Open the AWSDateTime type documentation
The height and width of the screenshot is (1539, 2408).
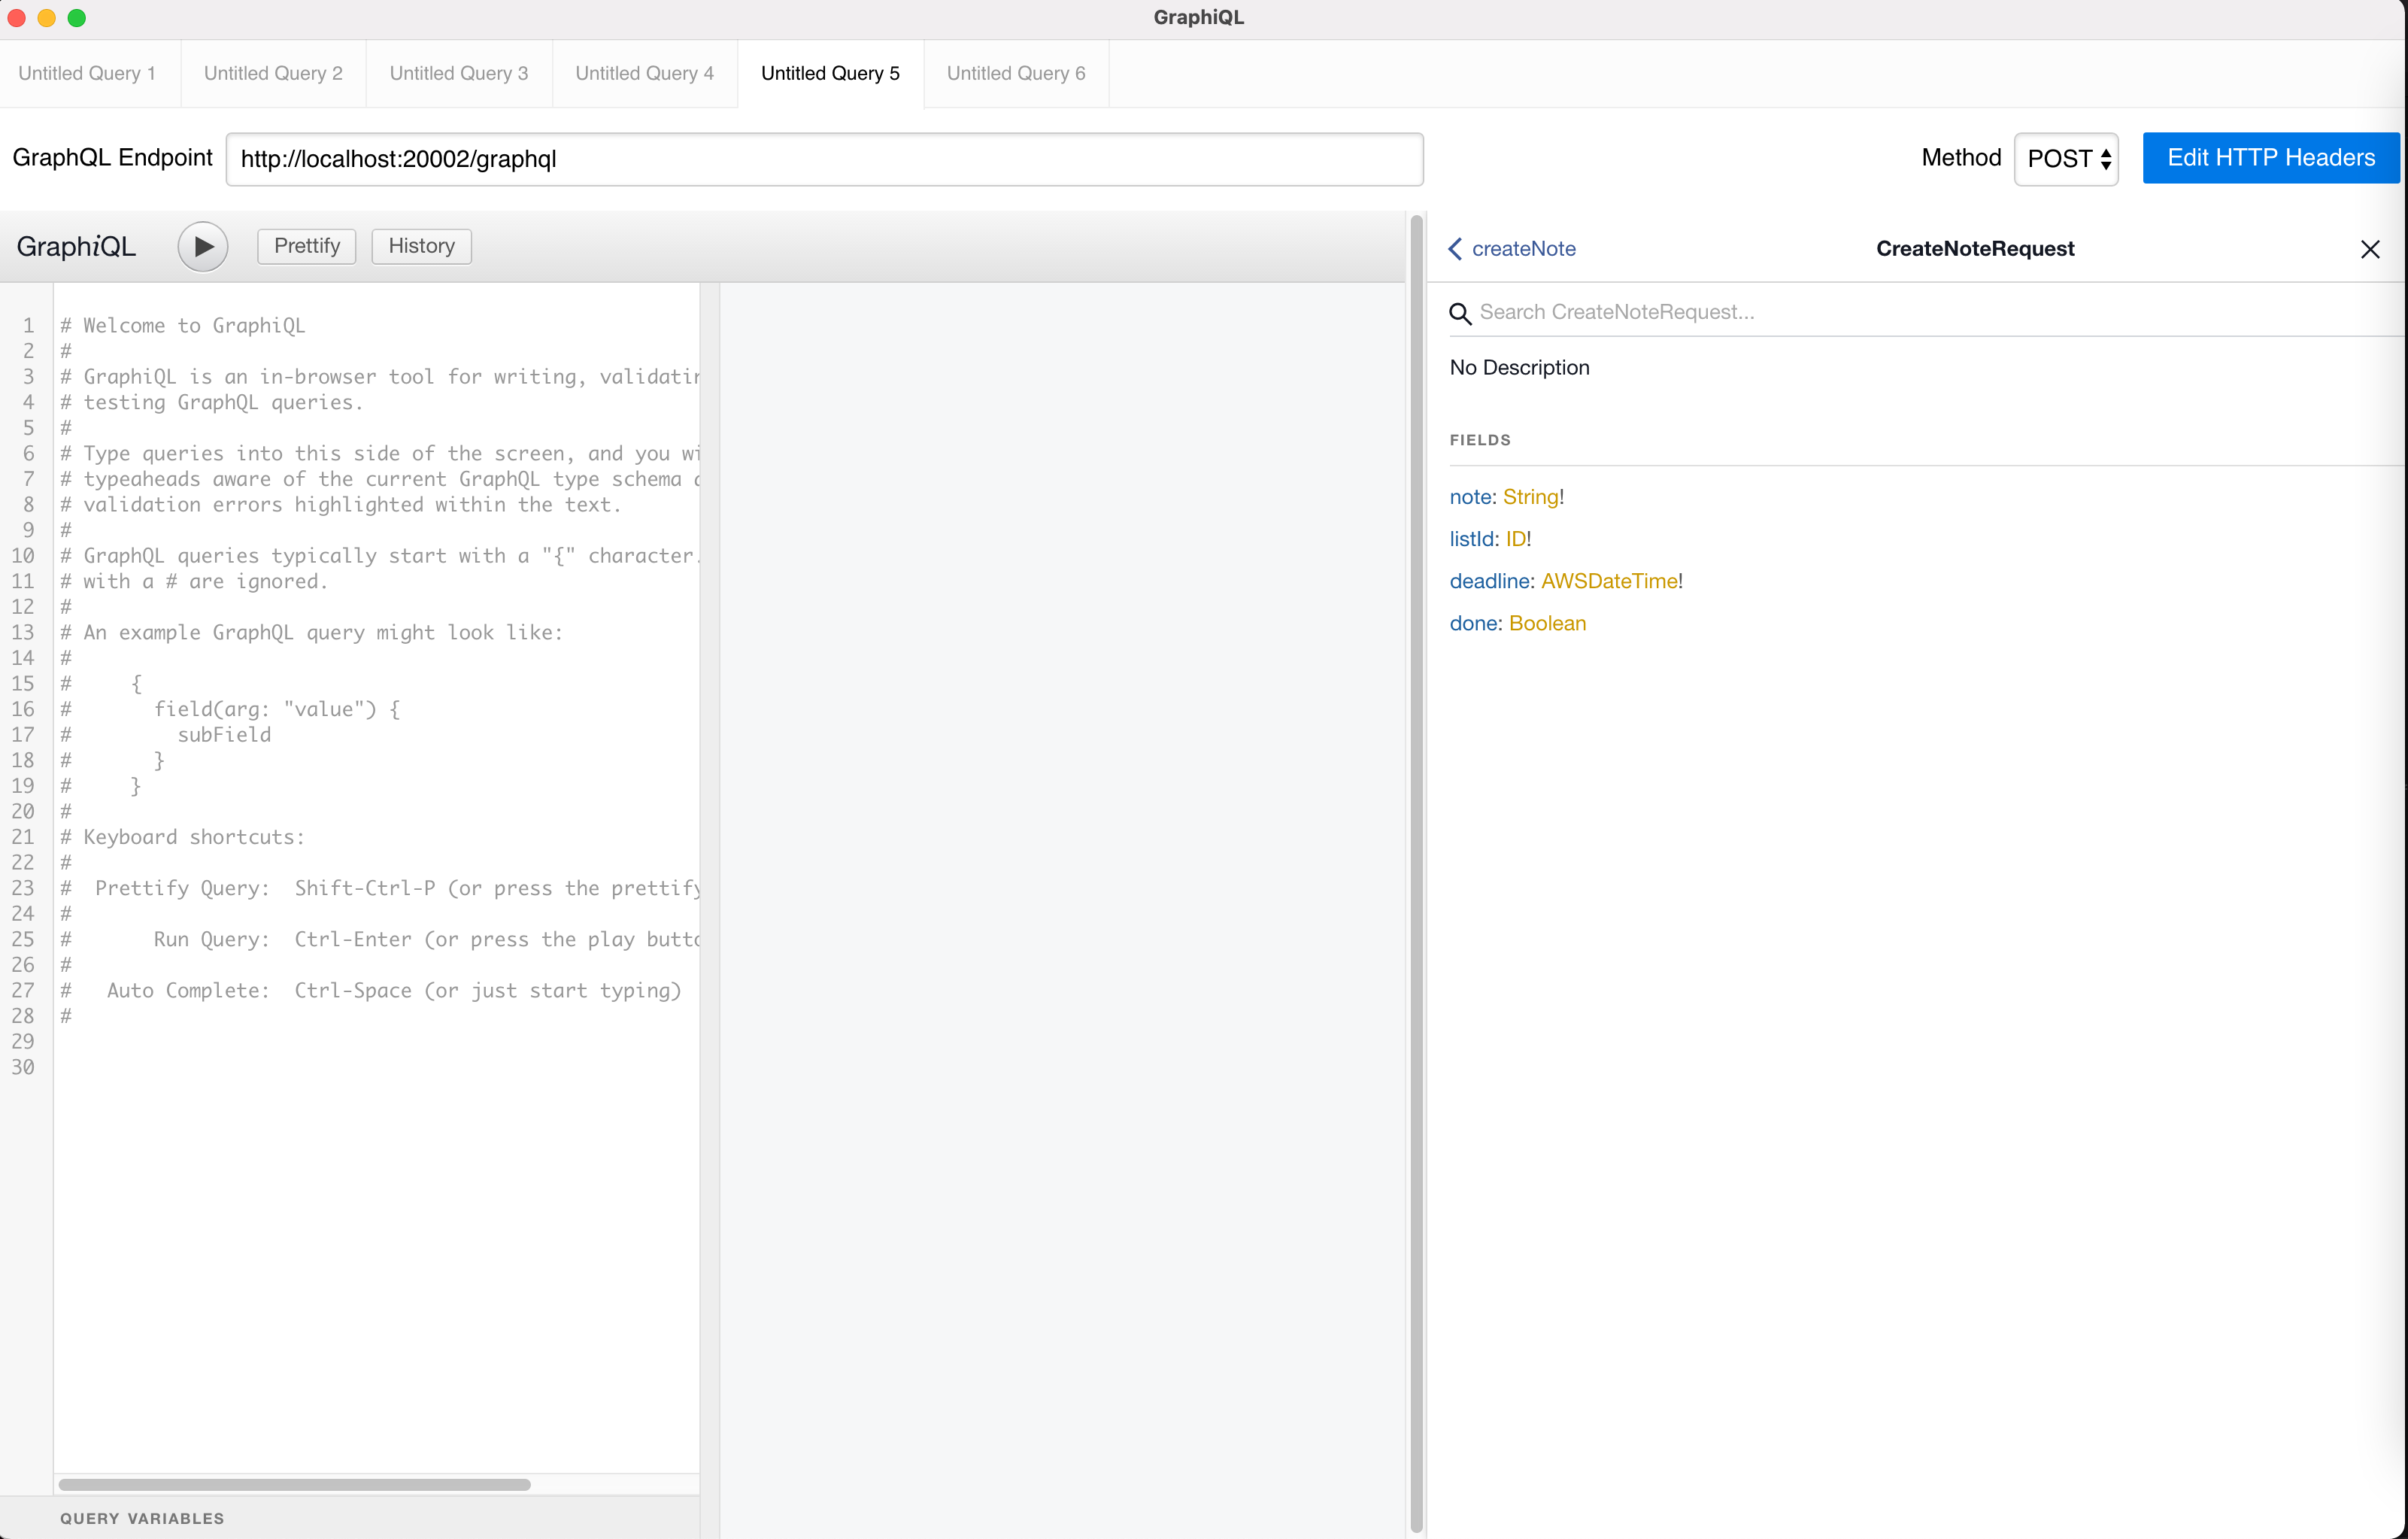click(x=1609, y=581)
